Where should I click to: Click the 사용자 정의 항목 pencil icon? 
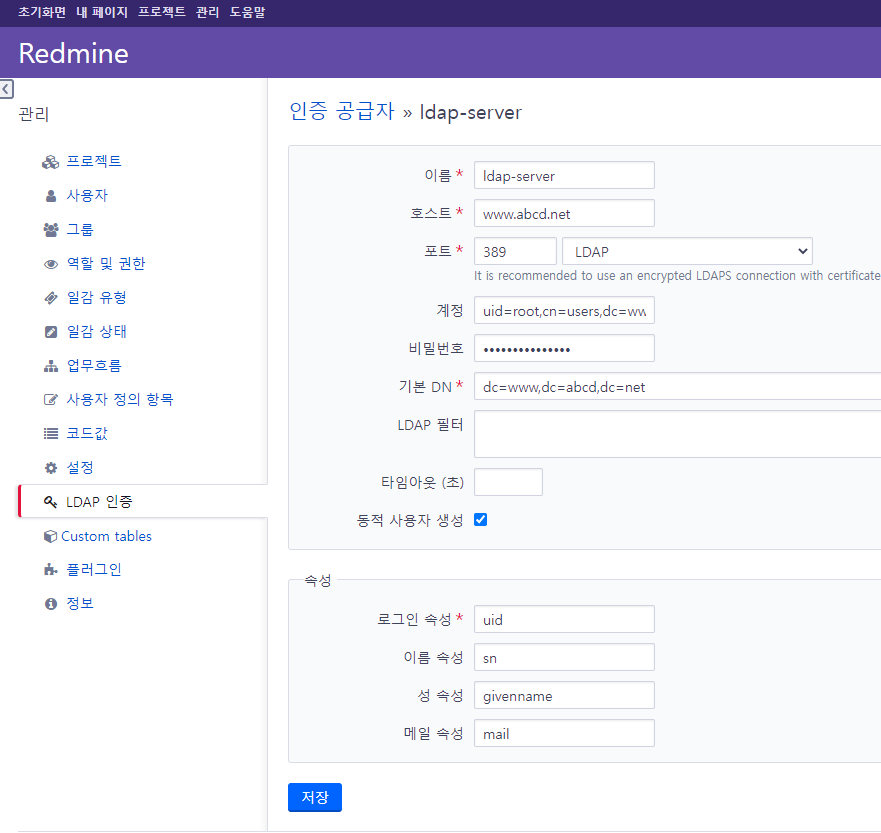tap(51, 400)
